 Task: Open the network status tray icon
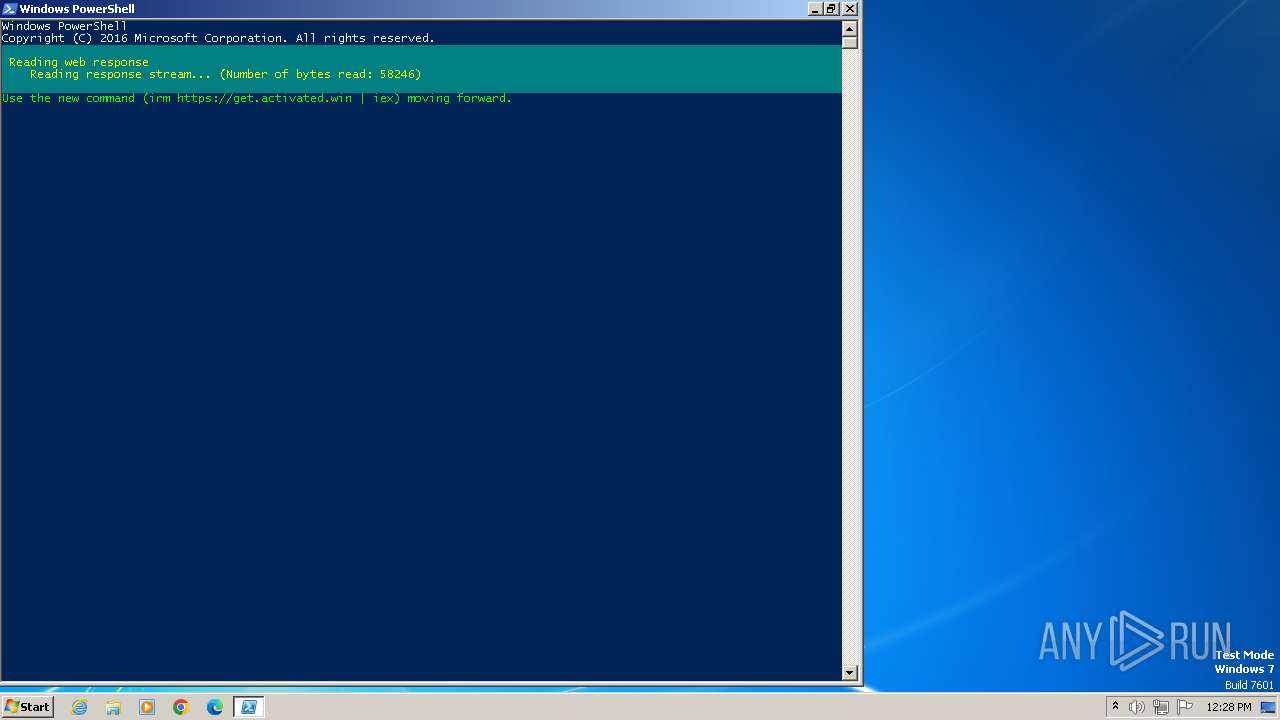[1161, 707]
